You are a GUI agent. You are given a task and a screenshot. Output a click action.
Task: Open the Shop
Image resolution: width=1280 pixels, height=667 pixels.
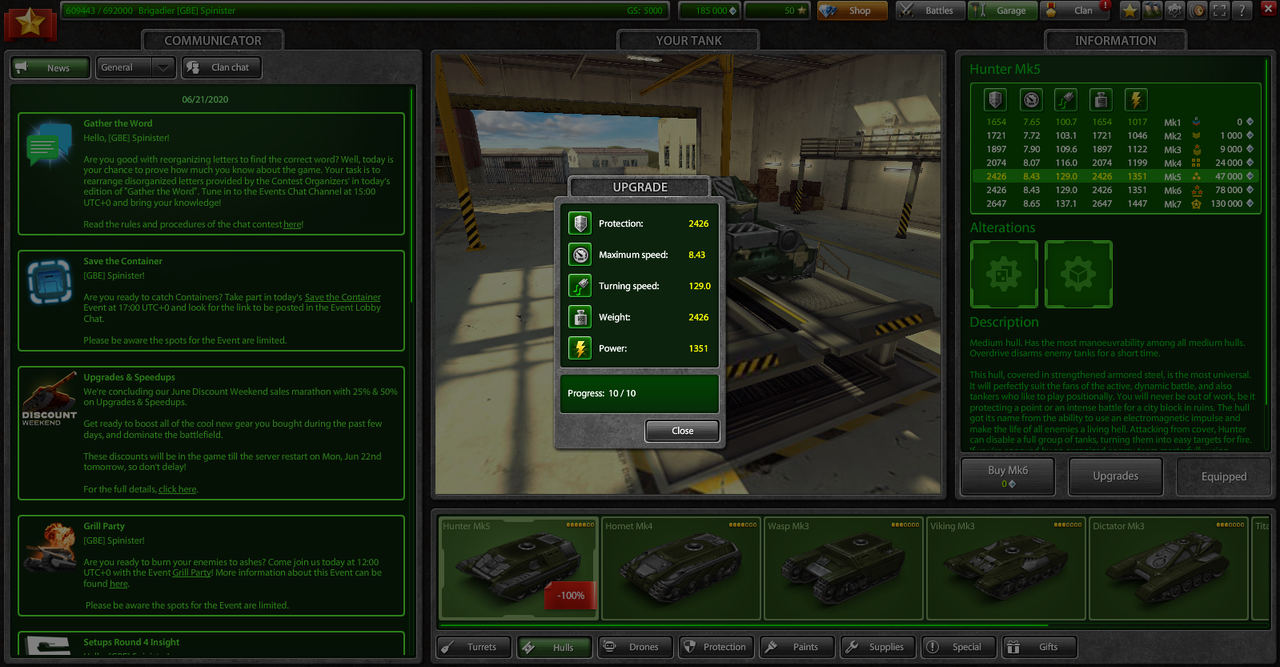pos(852,10)
